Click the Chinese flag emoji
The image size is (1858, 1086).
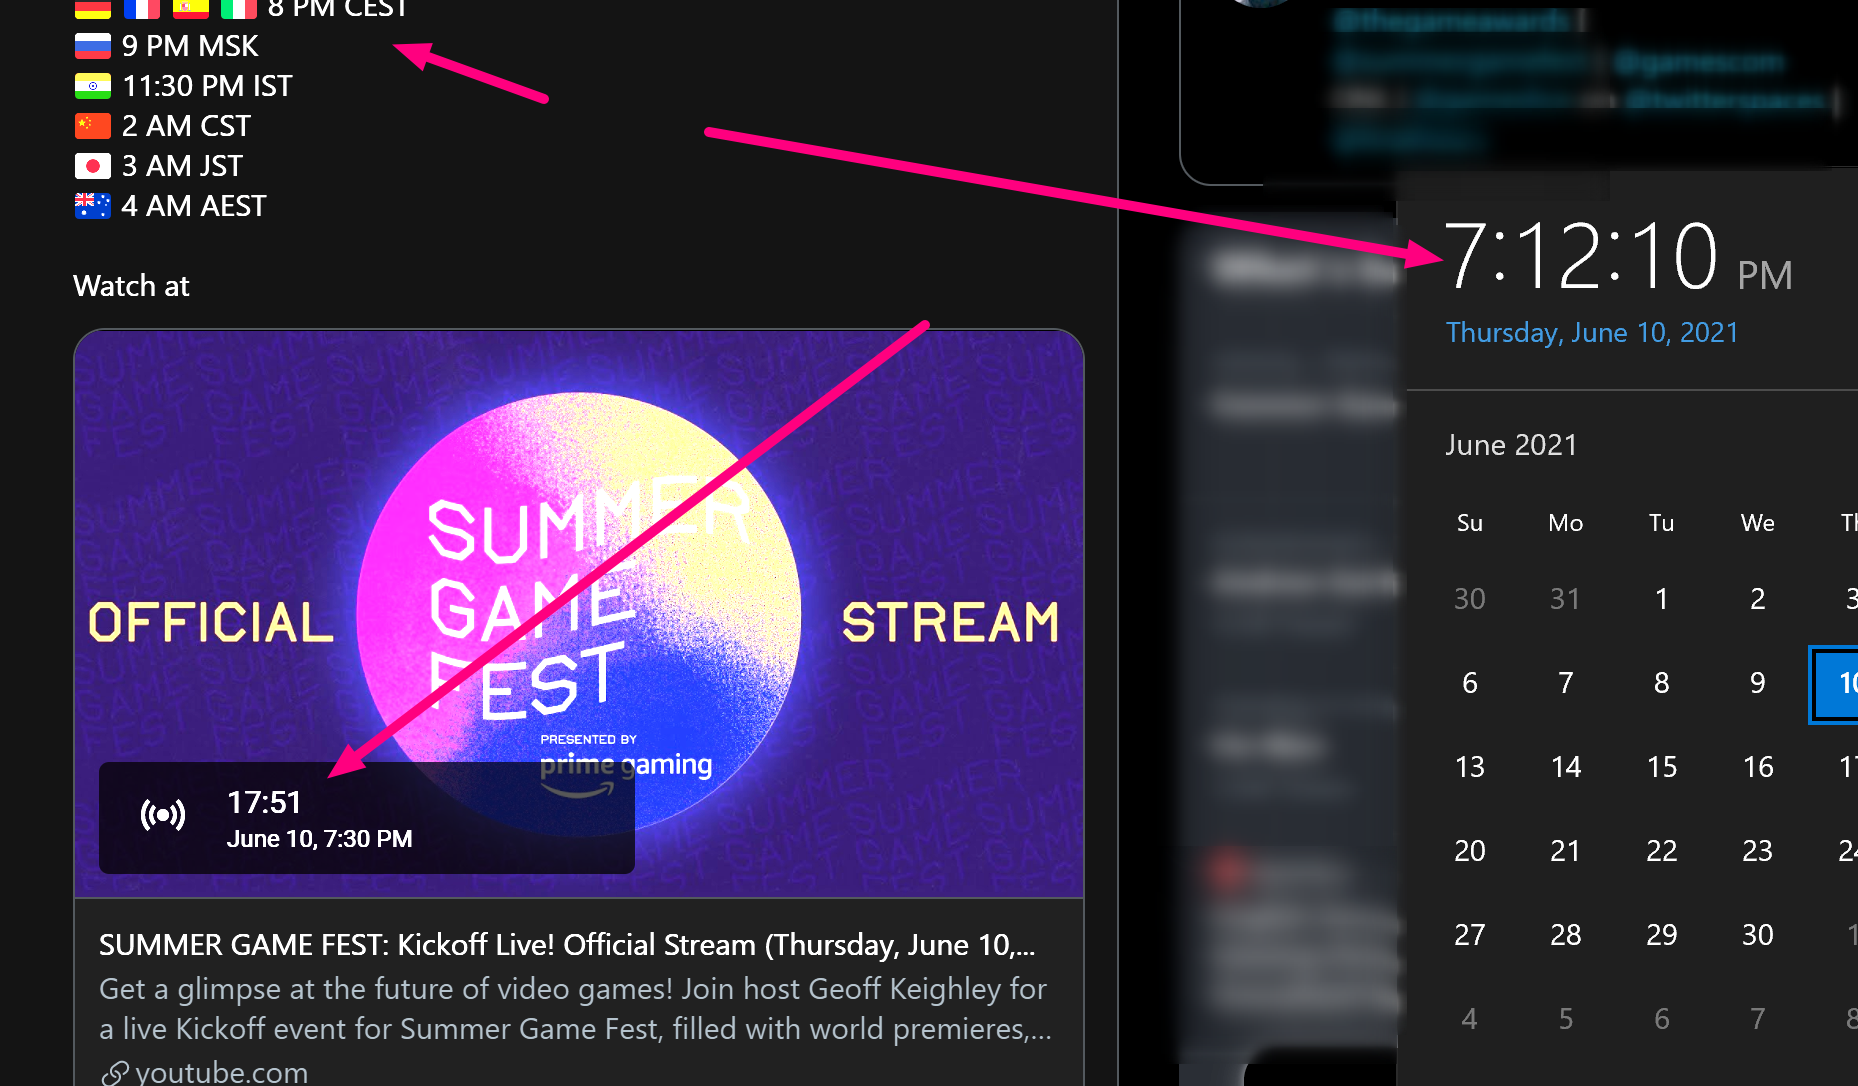click(x=93, y=126)
